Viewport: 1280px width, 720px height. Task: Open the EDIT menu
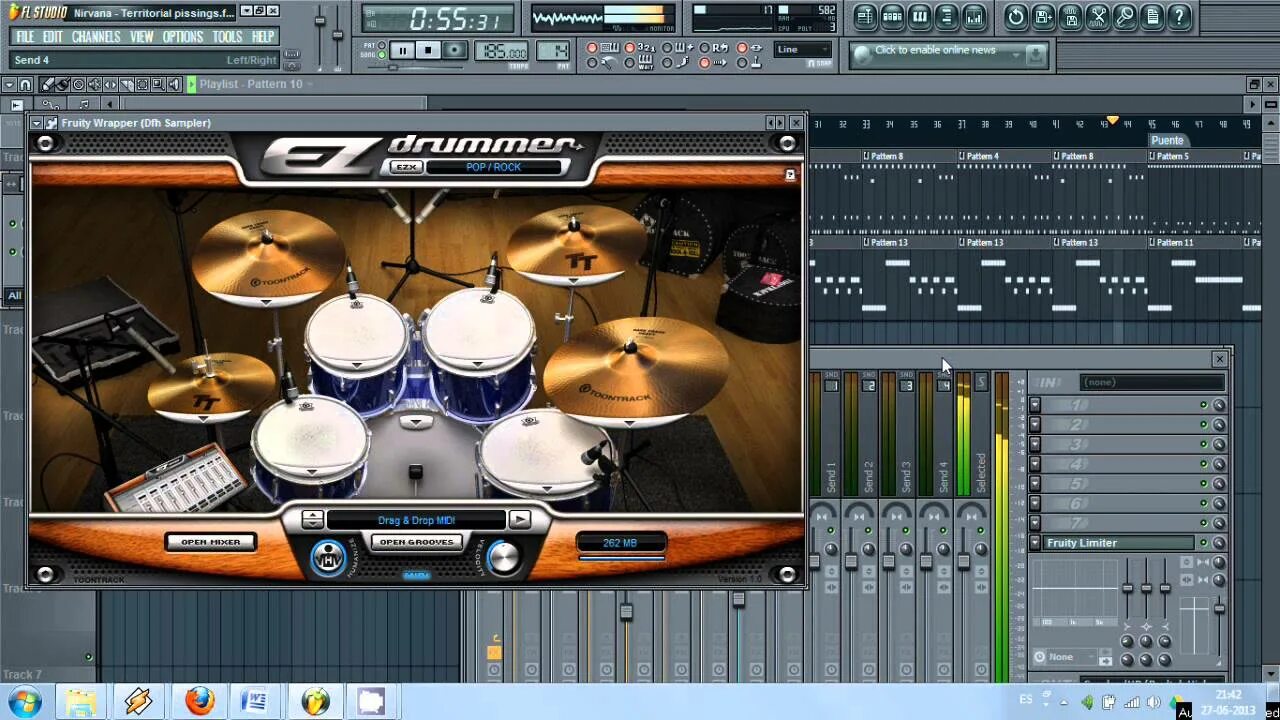(x=52, y=37)
